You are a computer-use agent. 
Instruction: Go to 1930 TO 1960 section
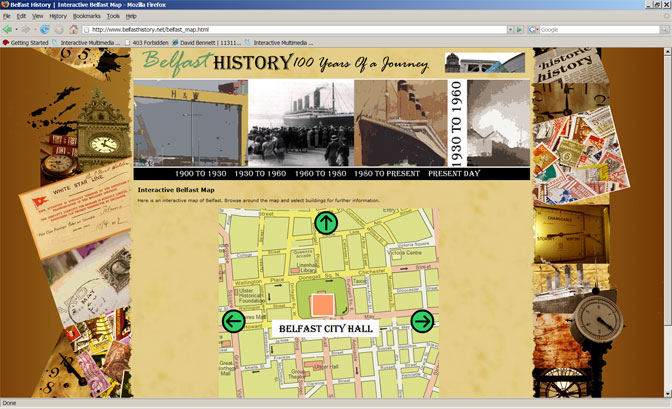(260, 174)
